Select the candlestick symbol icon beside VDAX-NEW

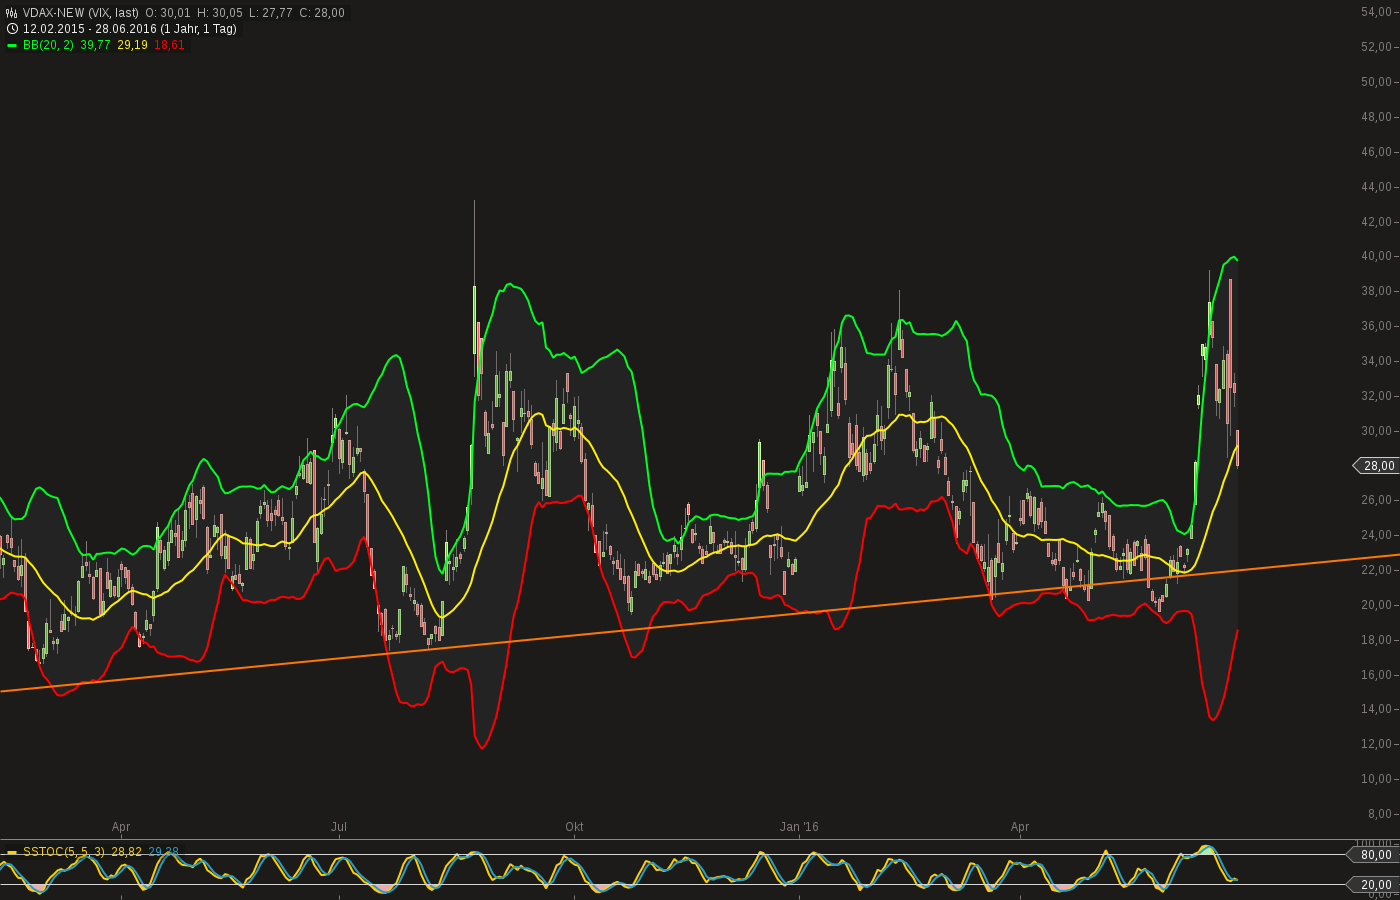point(11,12)
